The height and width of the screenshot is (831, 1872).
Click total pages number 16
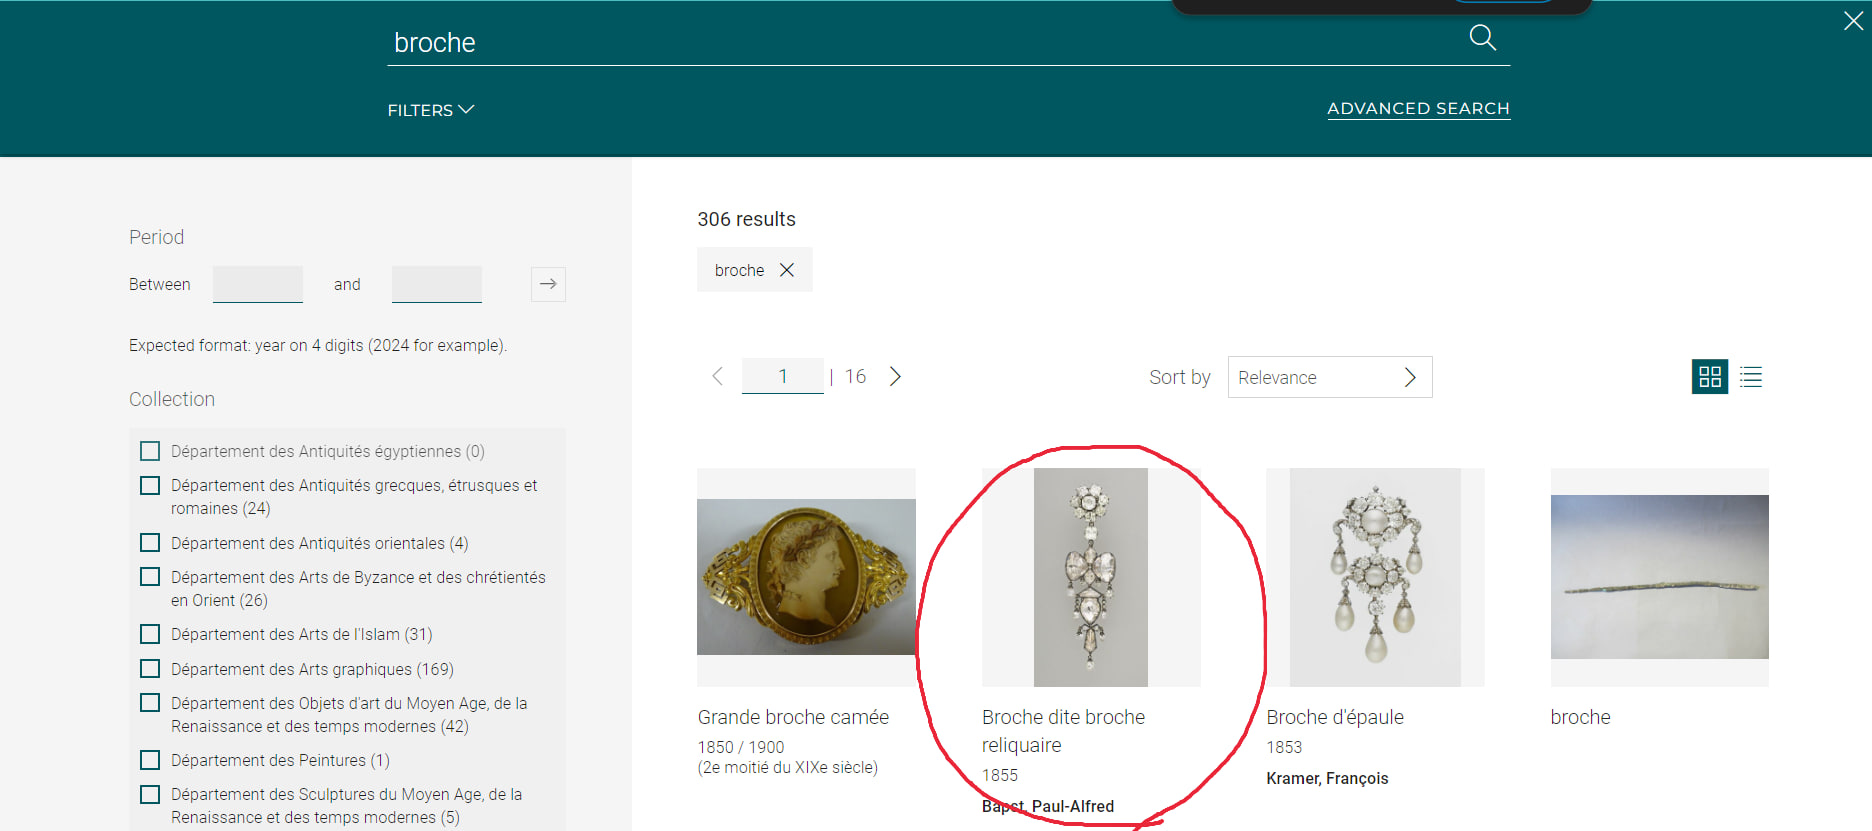(855, 376)
